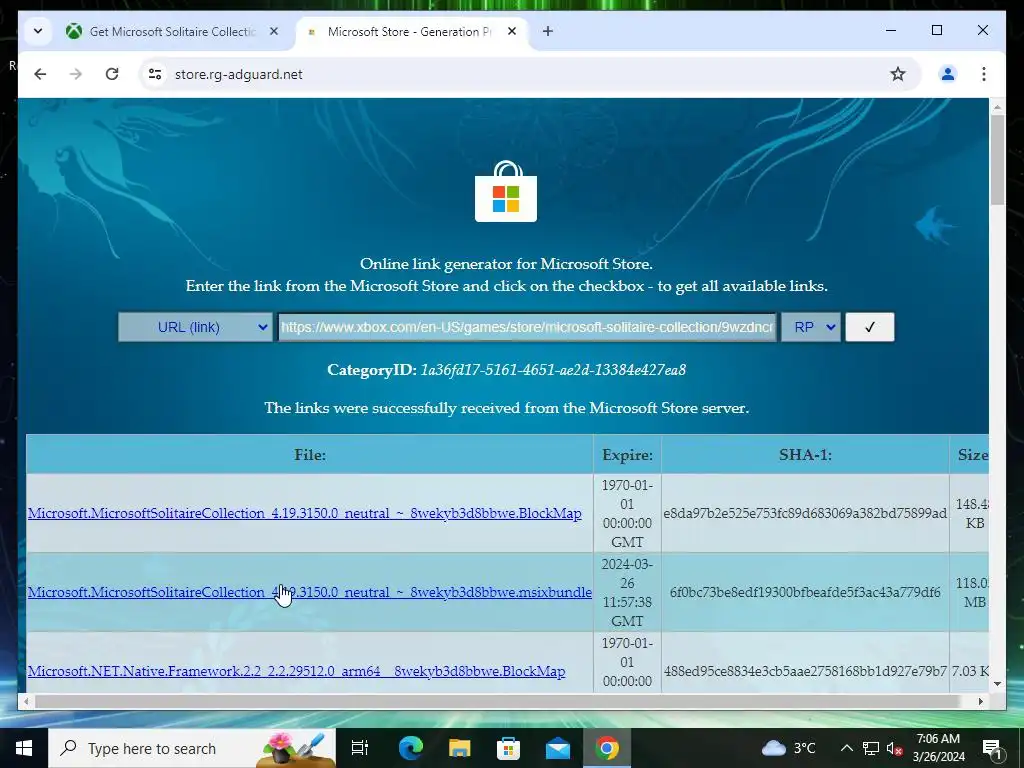The width and height of the screenshot is (1024, 768).
Task: Download the SolitaireCollection .BlockMap file link
Action: point(304,513)
